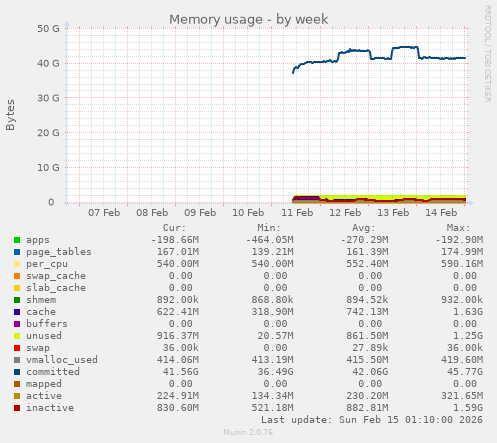Click the committed memory line in graph
497x443 pixels.
380,58
